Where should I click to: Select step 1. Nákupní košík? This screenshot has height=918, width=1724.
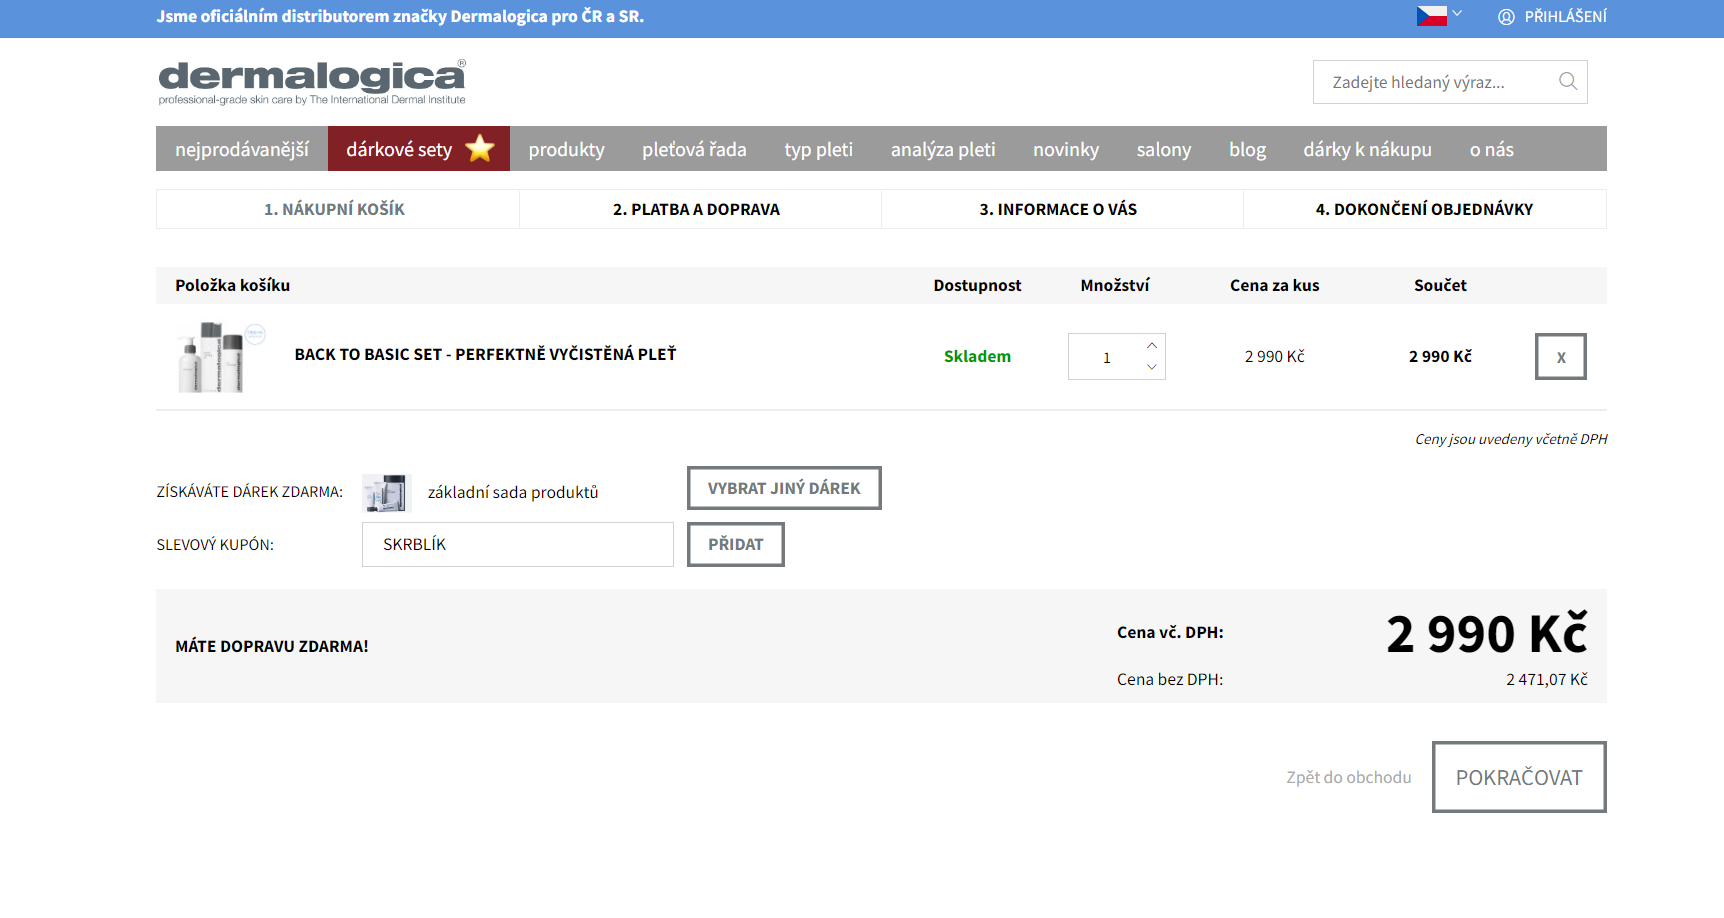[338, 209]
